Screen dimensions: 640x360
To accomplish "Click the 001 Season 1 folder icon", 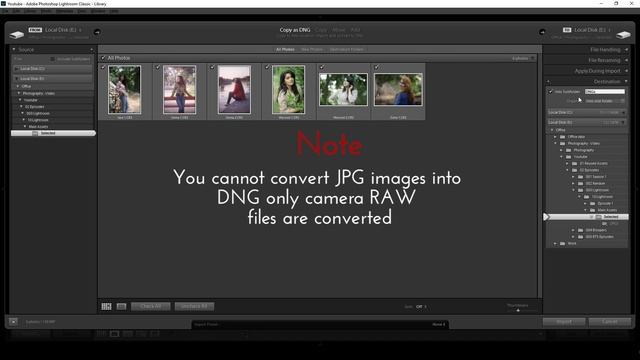I will point(580,177).
